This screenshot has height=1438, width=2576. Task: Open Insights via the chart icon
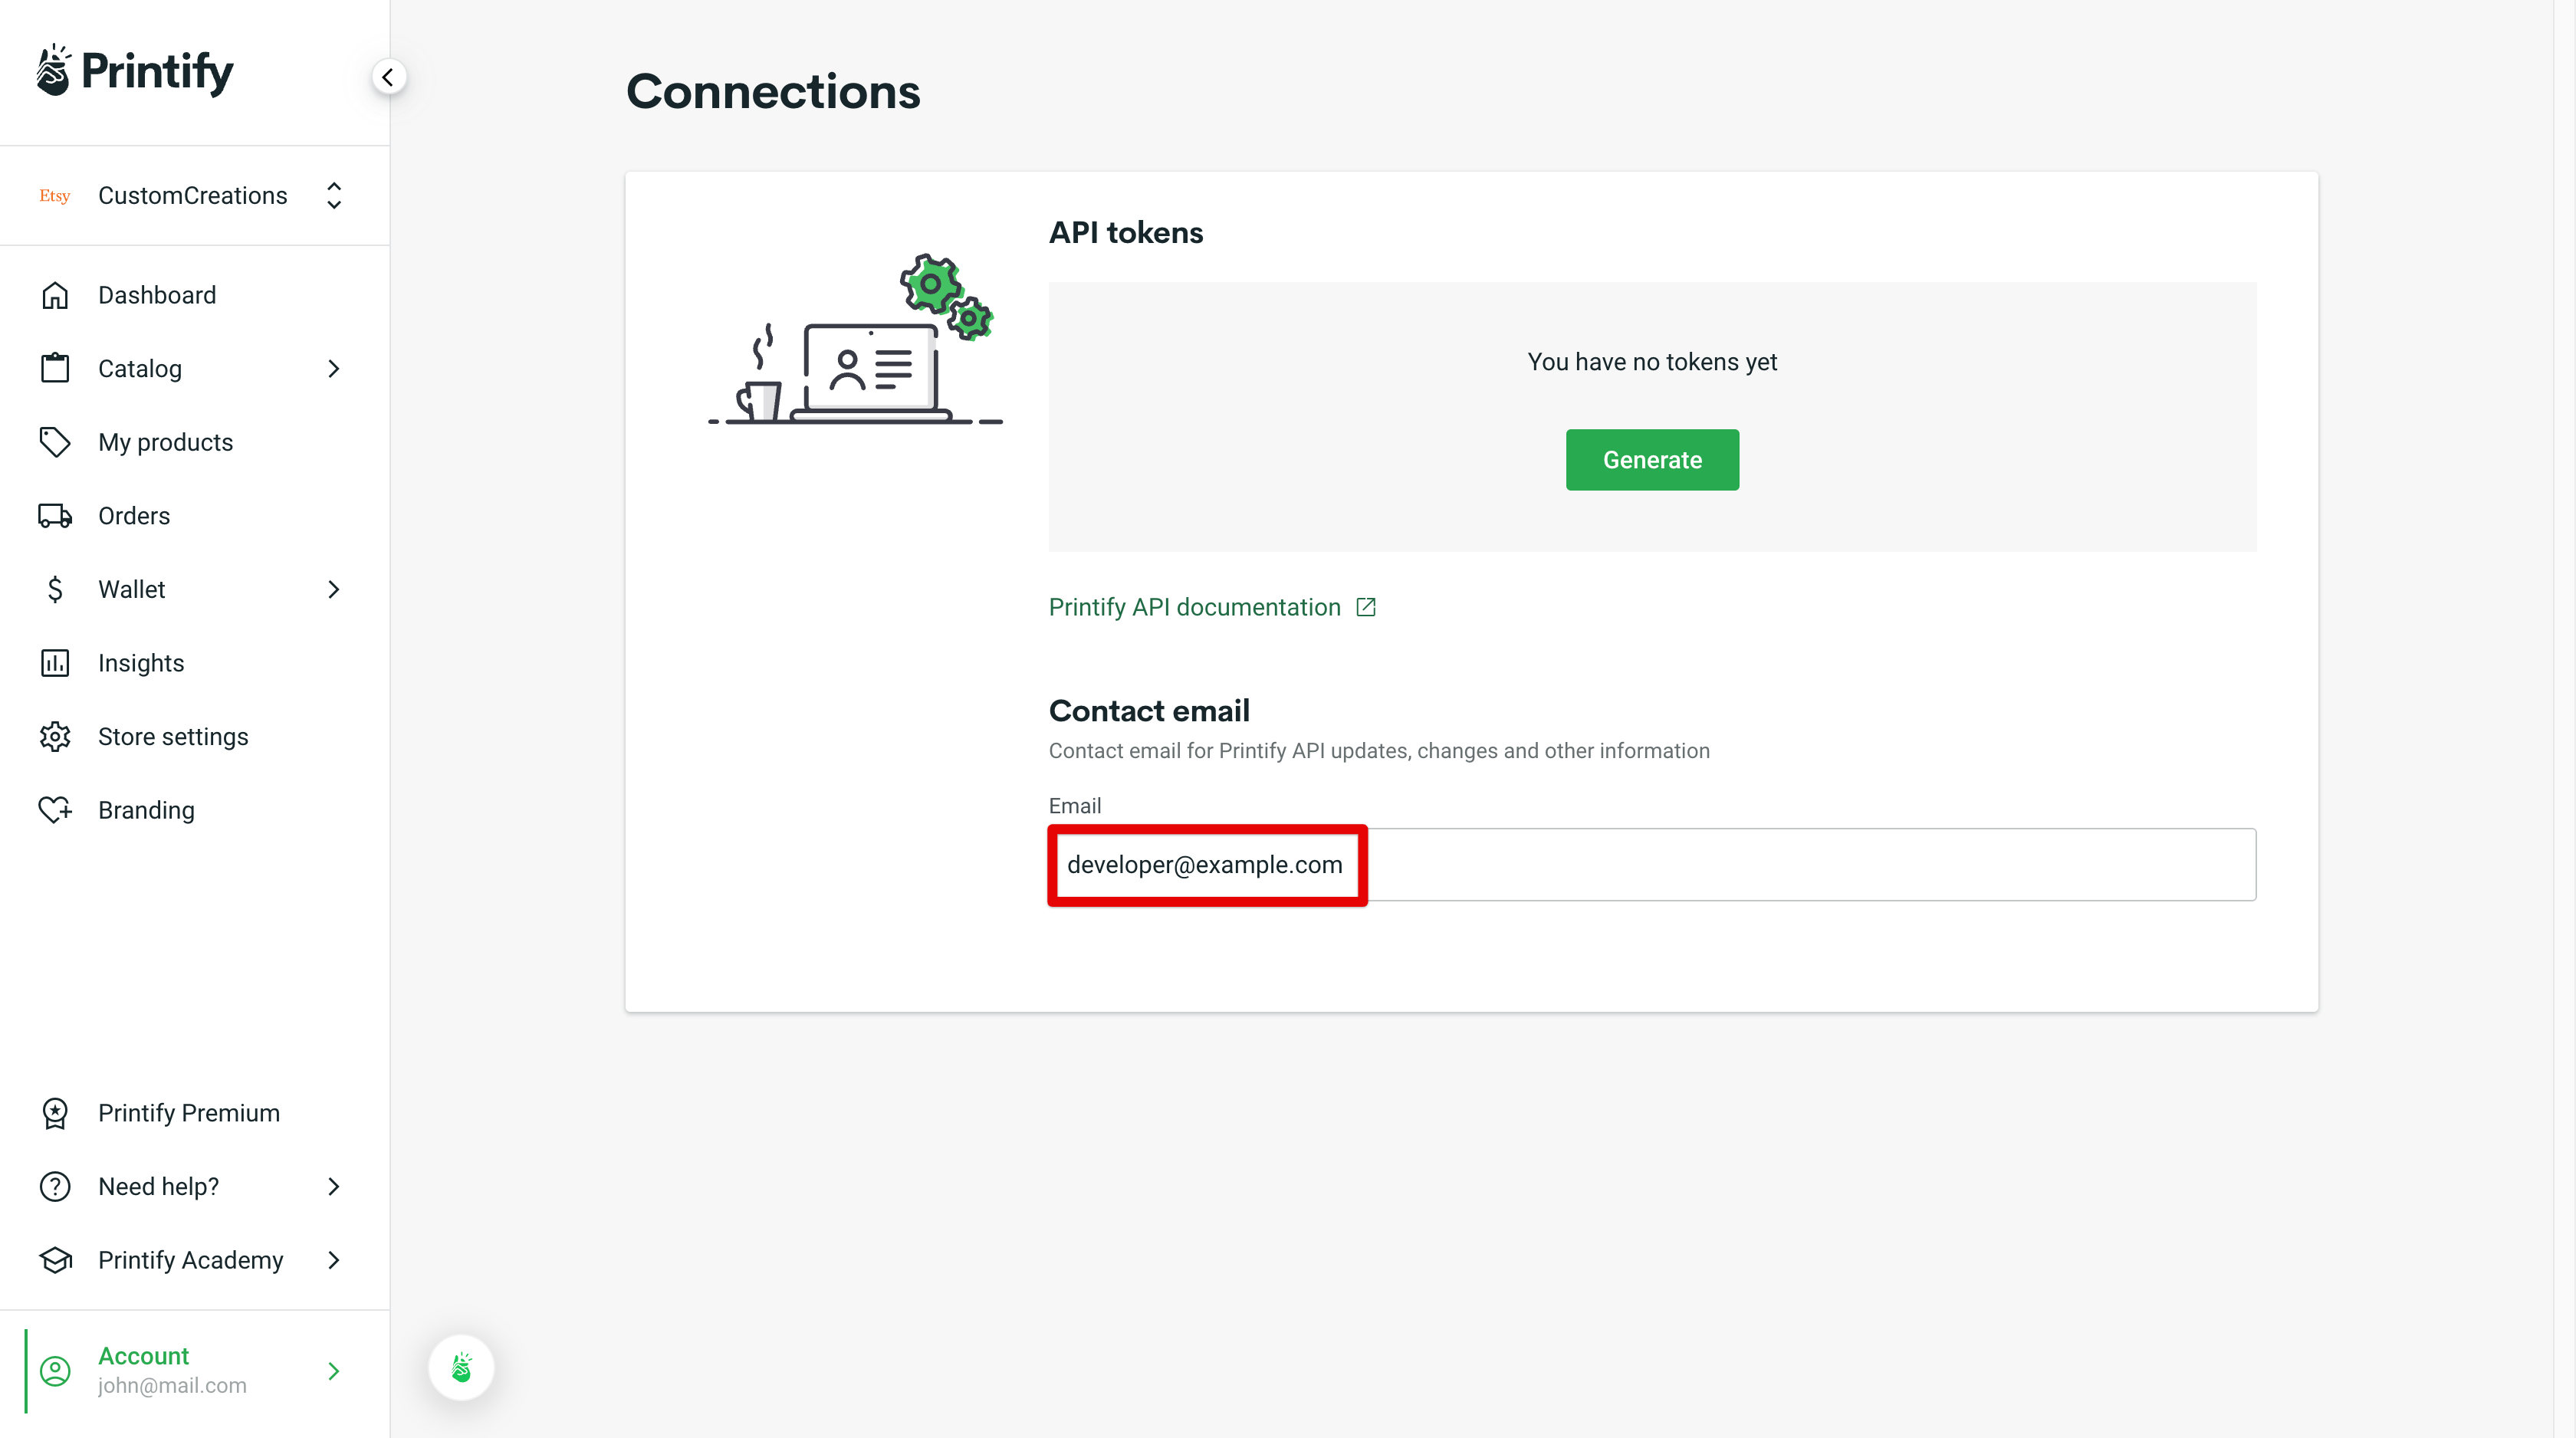[x=55, y=662]
